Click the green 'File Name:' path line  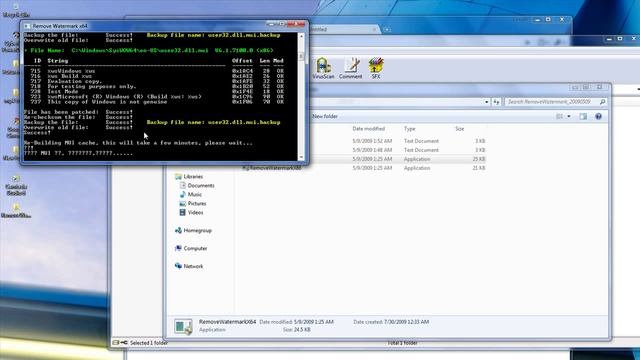tap(149, 50)
